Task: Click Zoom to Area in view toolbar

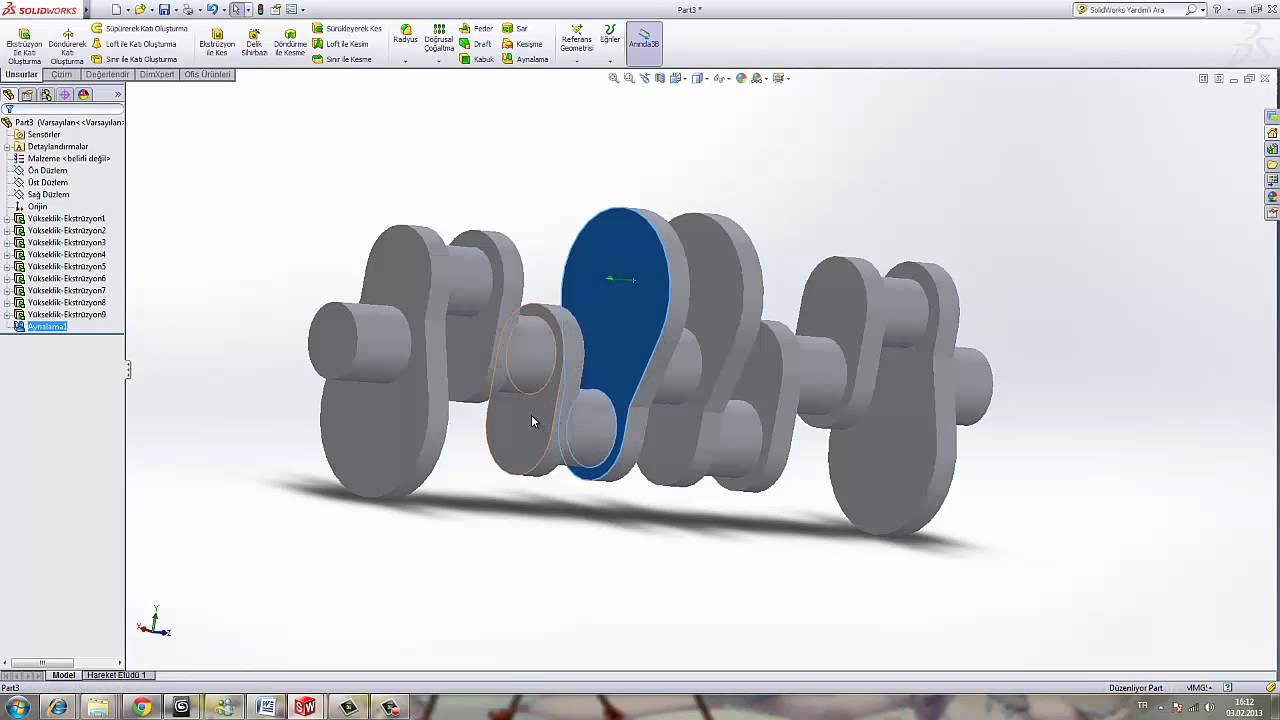Action: tap(629, 78)
